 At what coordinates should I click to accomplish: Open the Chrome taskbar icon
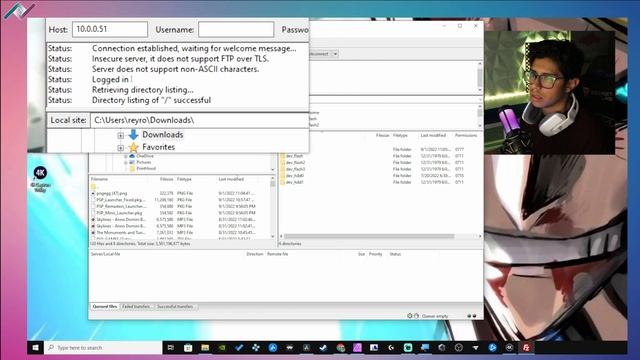tap(340, 348)
